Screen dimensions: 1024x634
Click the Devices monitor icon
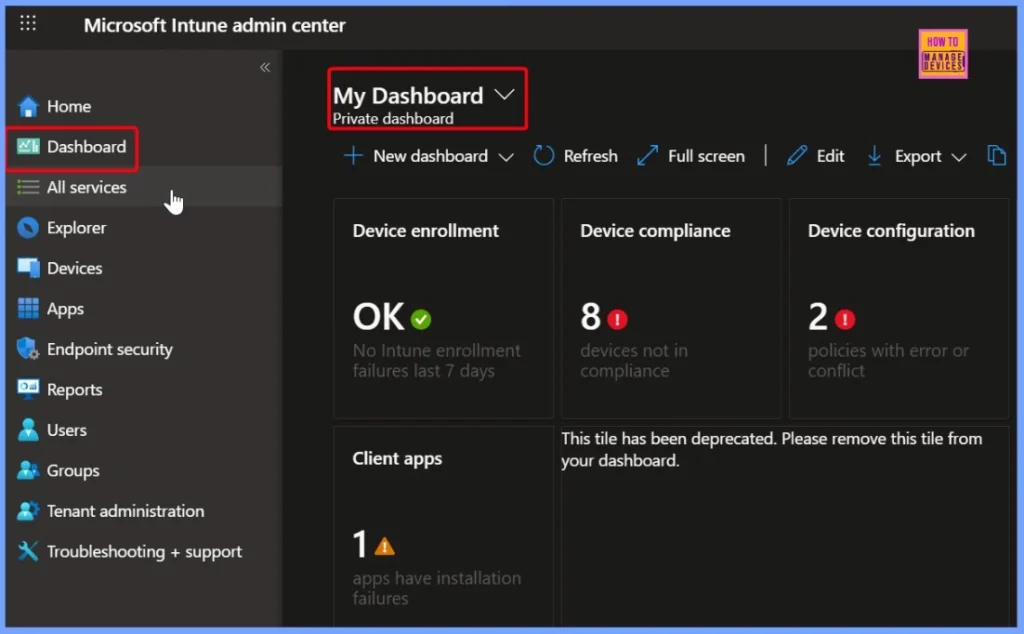click(x=27, y=268)
